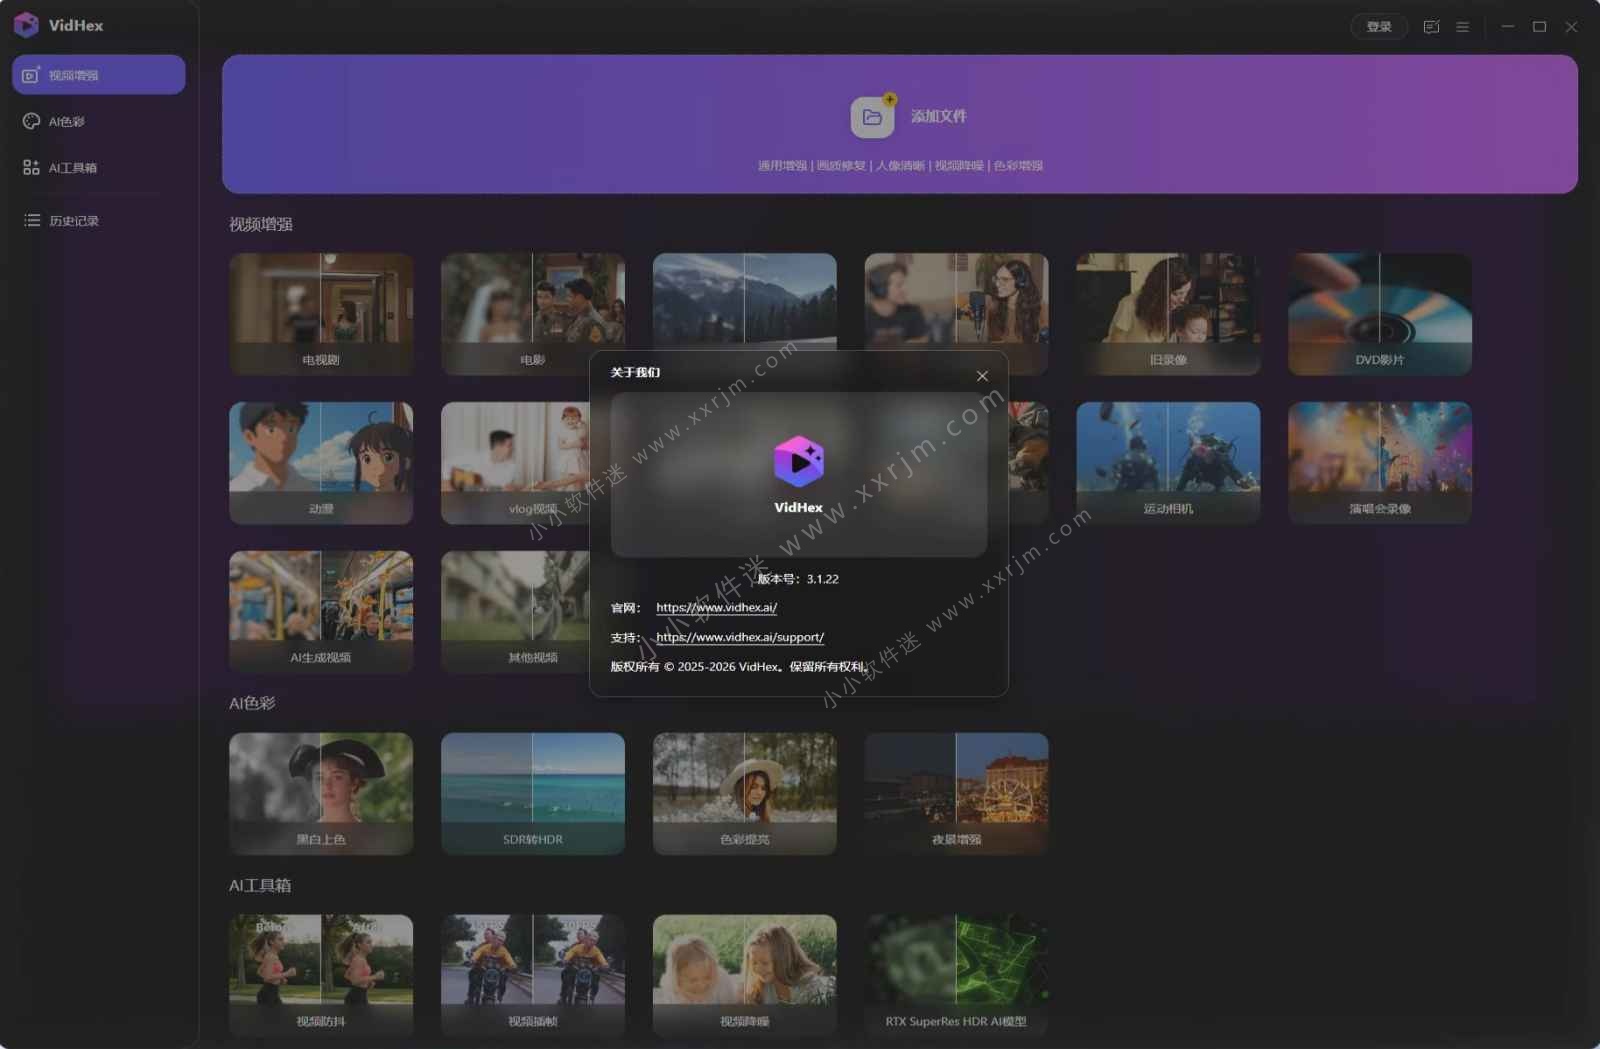Choose the 电视剧 enhancement preset
This screenshot has height=1049, width=1600.
click(321, 314)
